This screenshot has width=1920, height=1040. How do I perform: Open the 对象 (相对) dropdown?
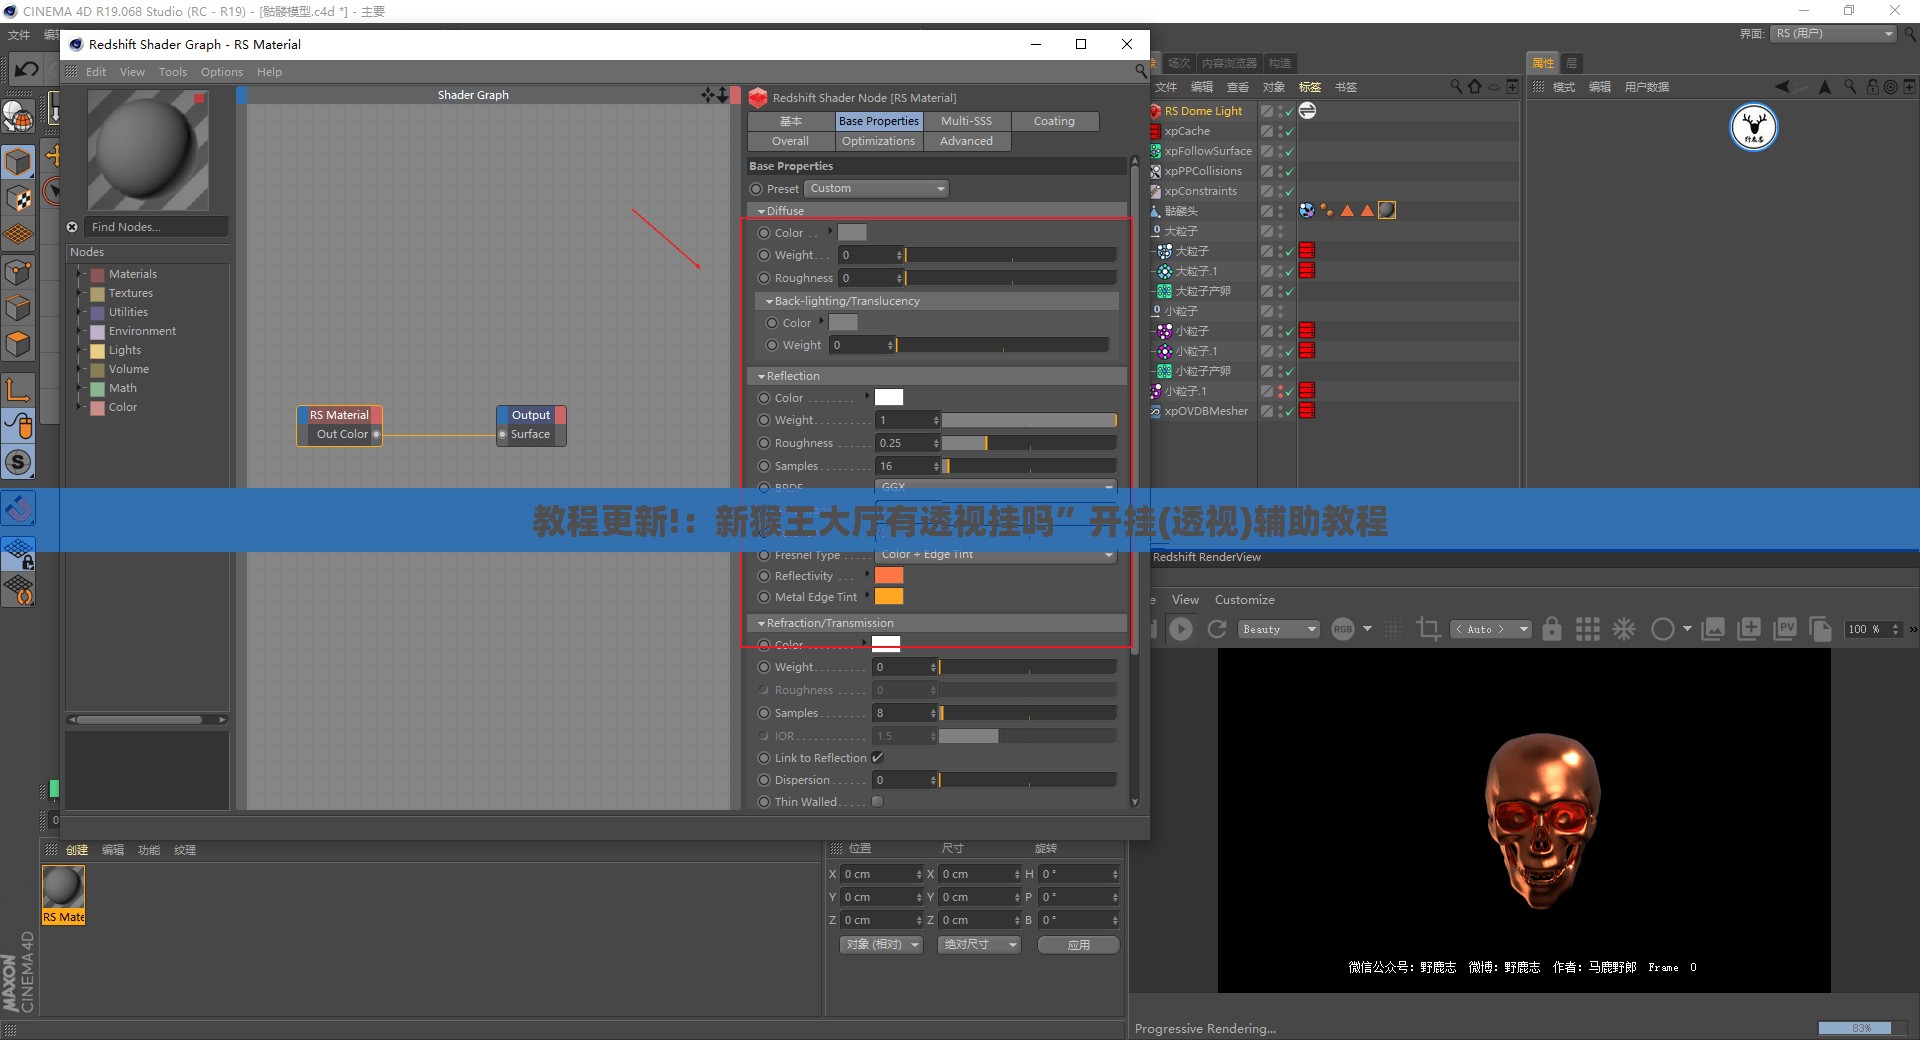point(880,944)
